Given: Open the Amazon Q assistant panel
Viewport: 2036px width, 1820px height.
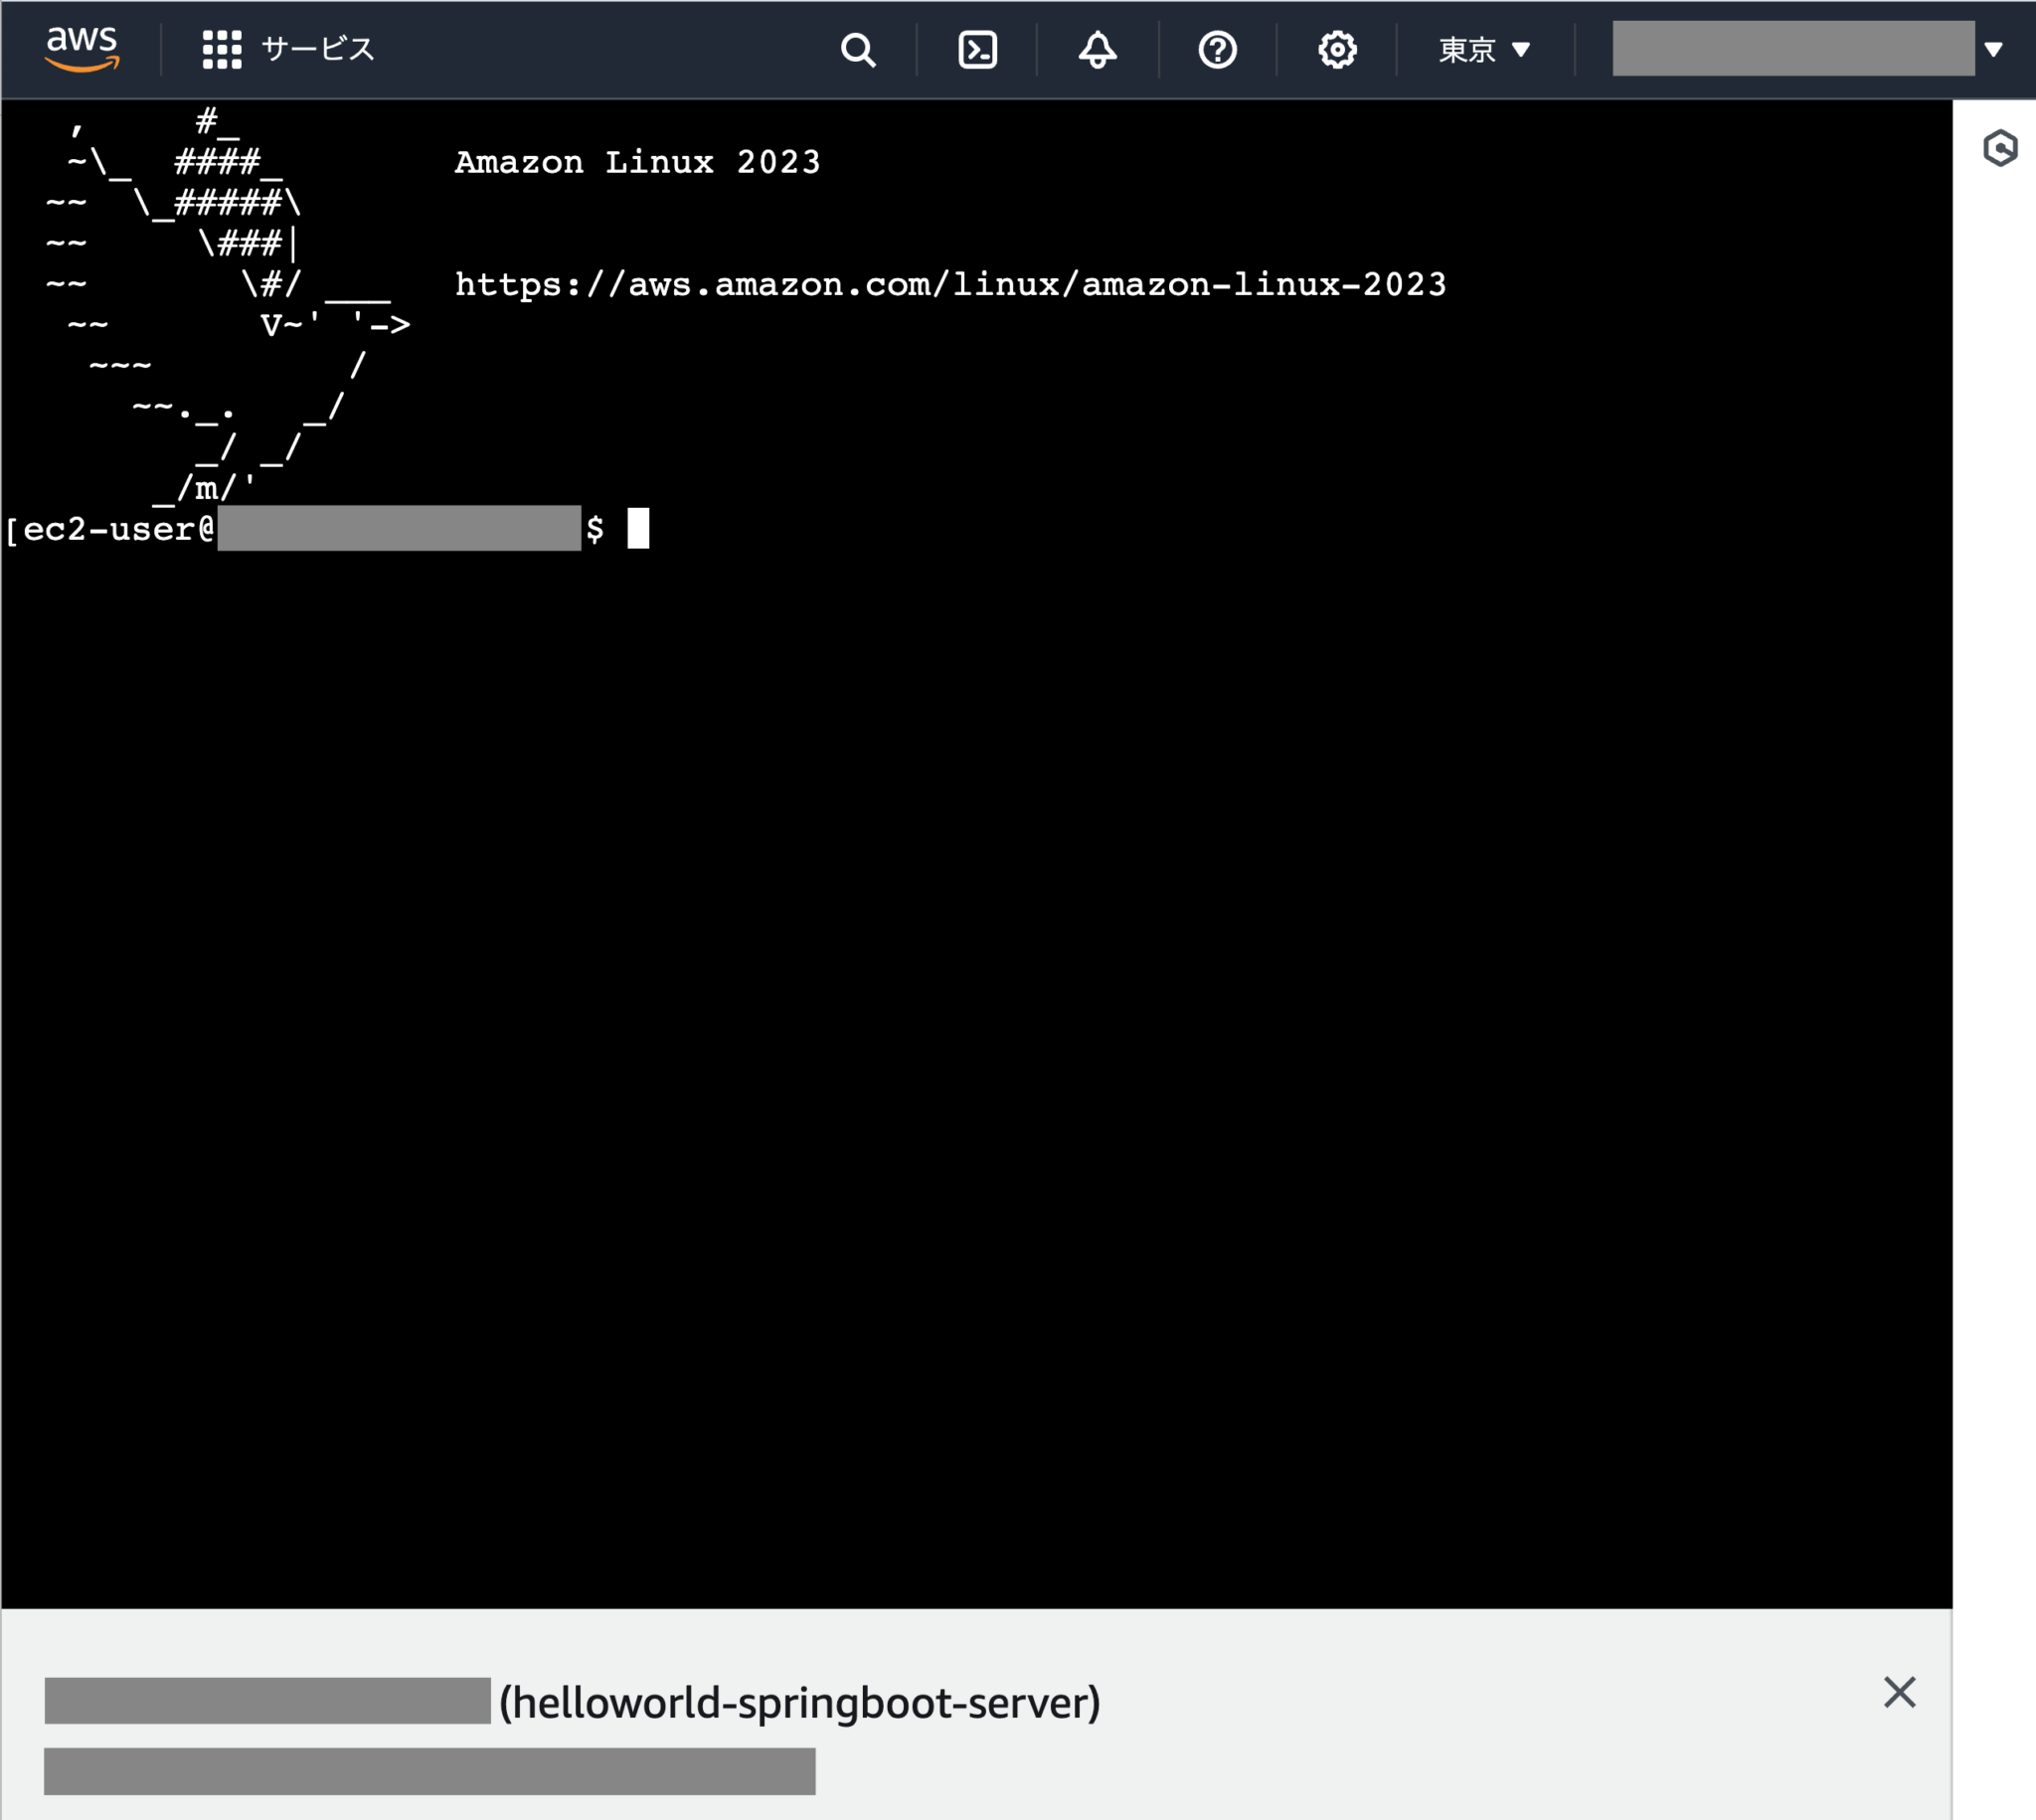Looking at the screenshot, I should click(2003, 148).
